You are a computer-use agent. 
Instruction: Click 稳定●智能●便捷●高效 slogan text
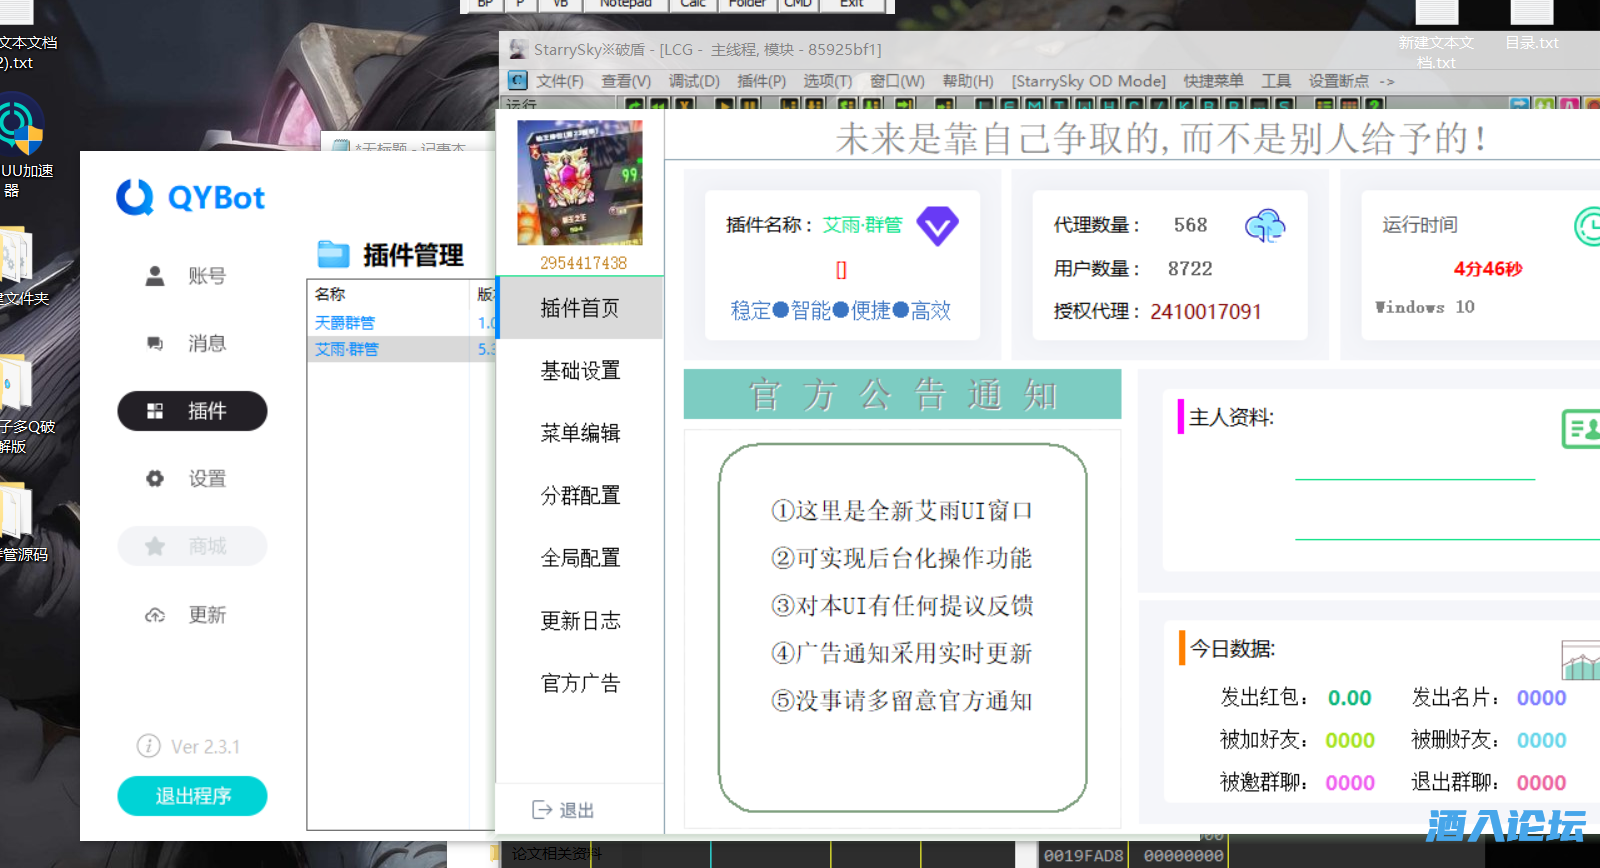click(x=841, y=311)
